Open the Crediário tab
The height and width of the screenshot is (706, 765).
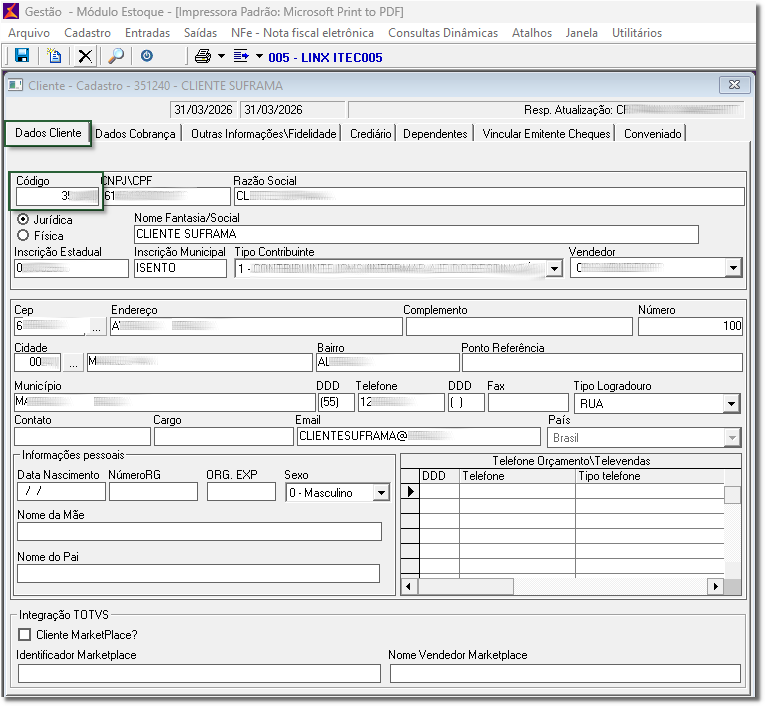tap(370, 133)
